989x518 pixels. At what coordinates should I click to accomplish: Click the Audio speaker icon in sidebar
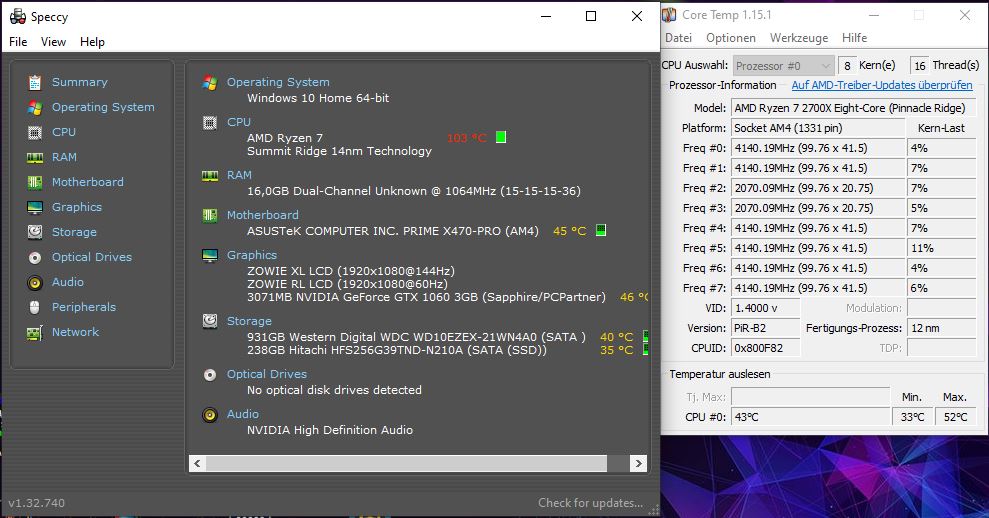pos(35,283)
